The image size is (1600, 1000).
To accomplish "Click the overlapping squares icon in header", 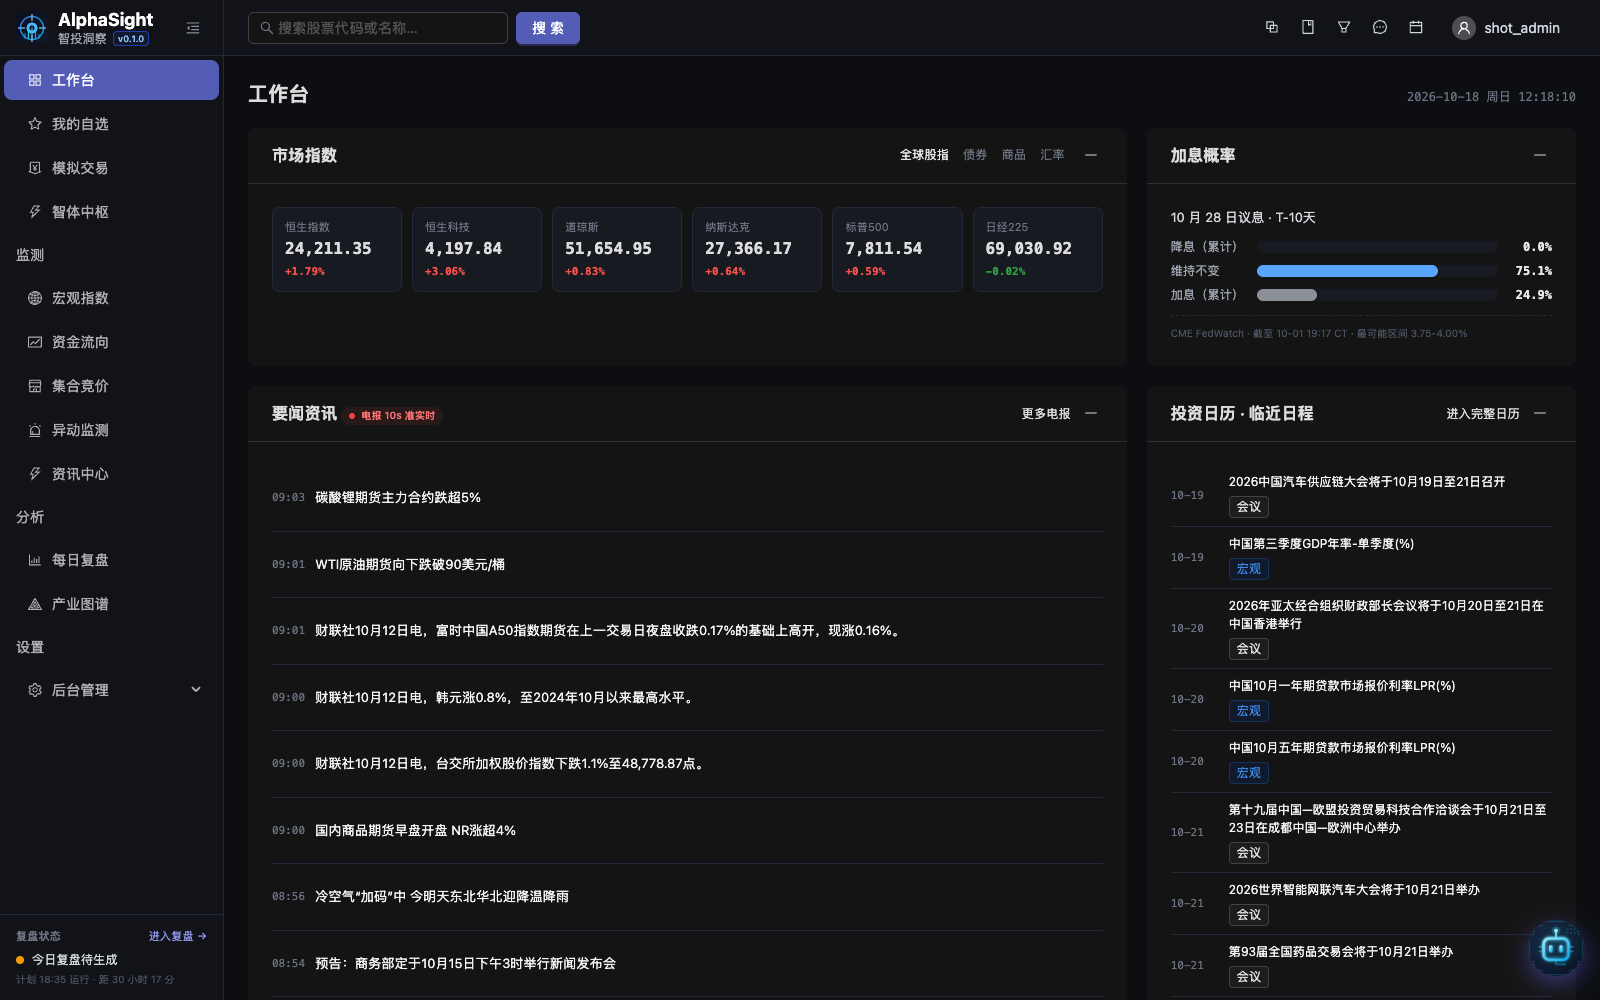I will coord(1272,27).
